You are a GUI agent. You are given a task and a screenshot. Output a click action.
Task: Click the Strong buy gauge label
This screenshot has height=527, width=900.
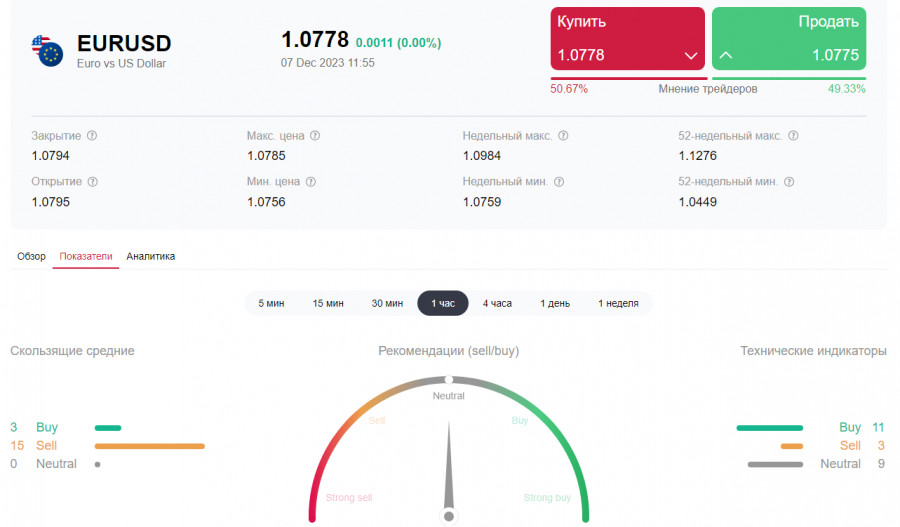[547, 498]
